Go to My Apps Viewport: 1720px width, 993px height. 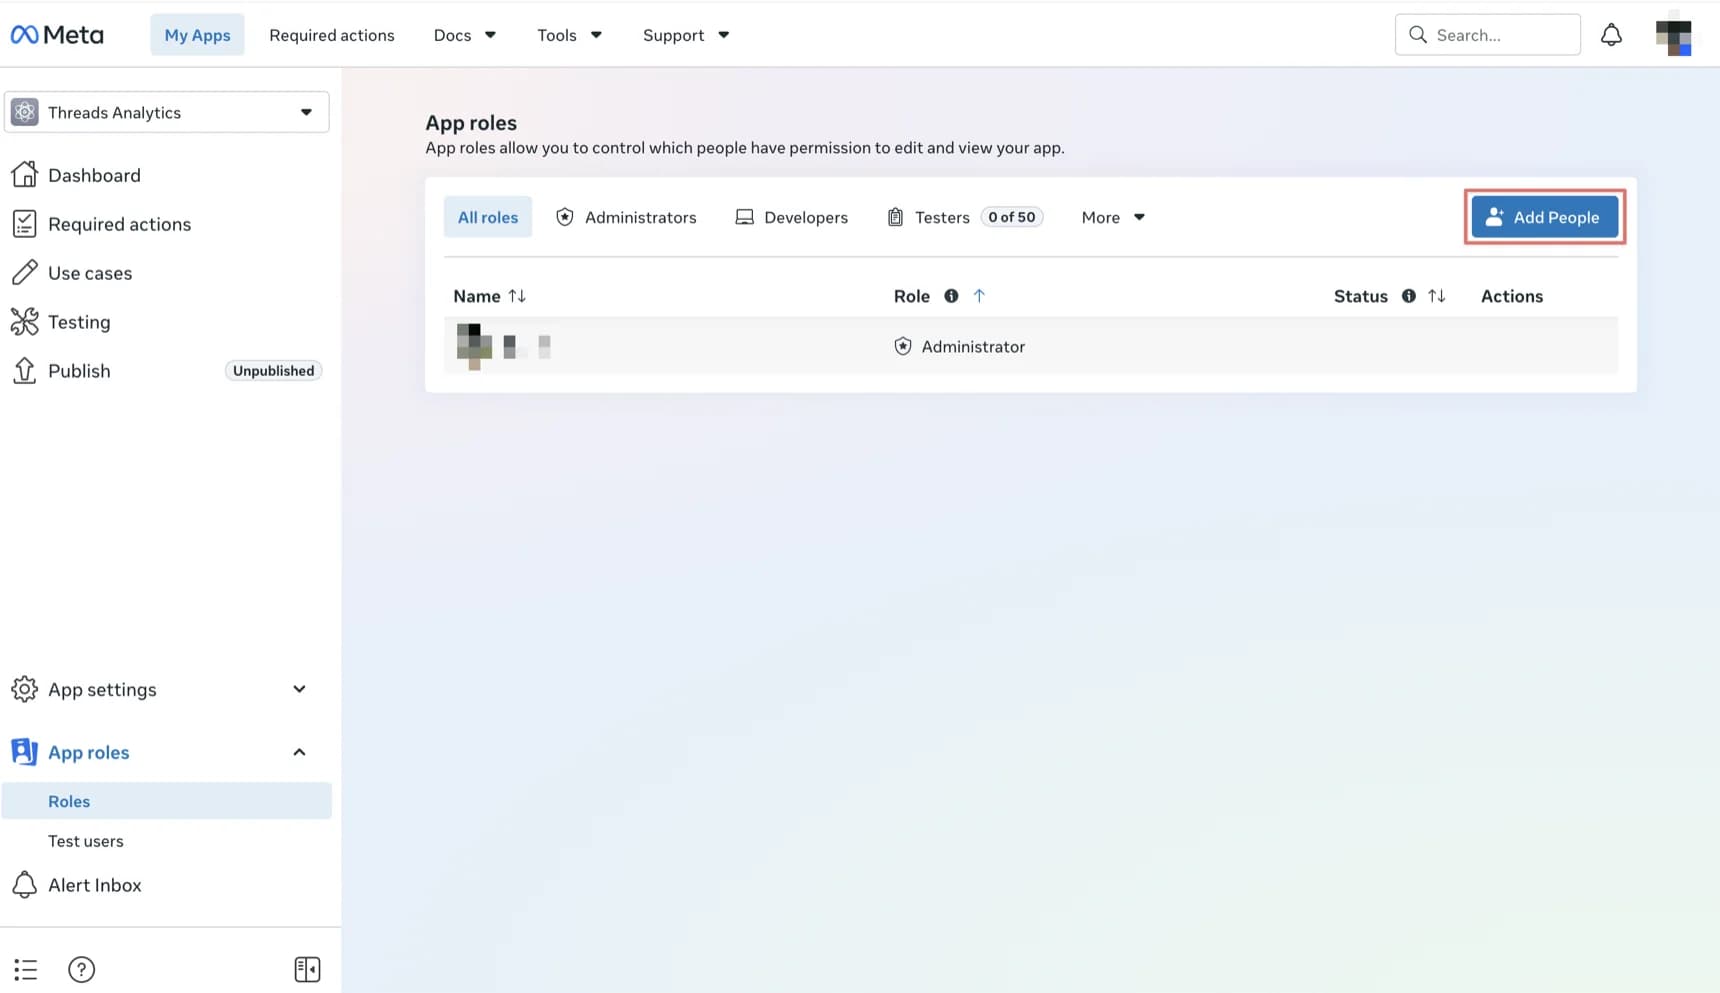pyautogui.click(x=197, y=35)
